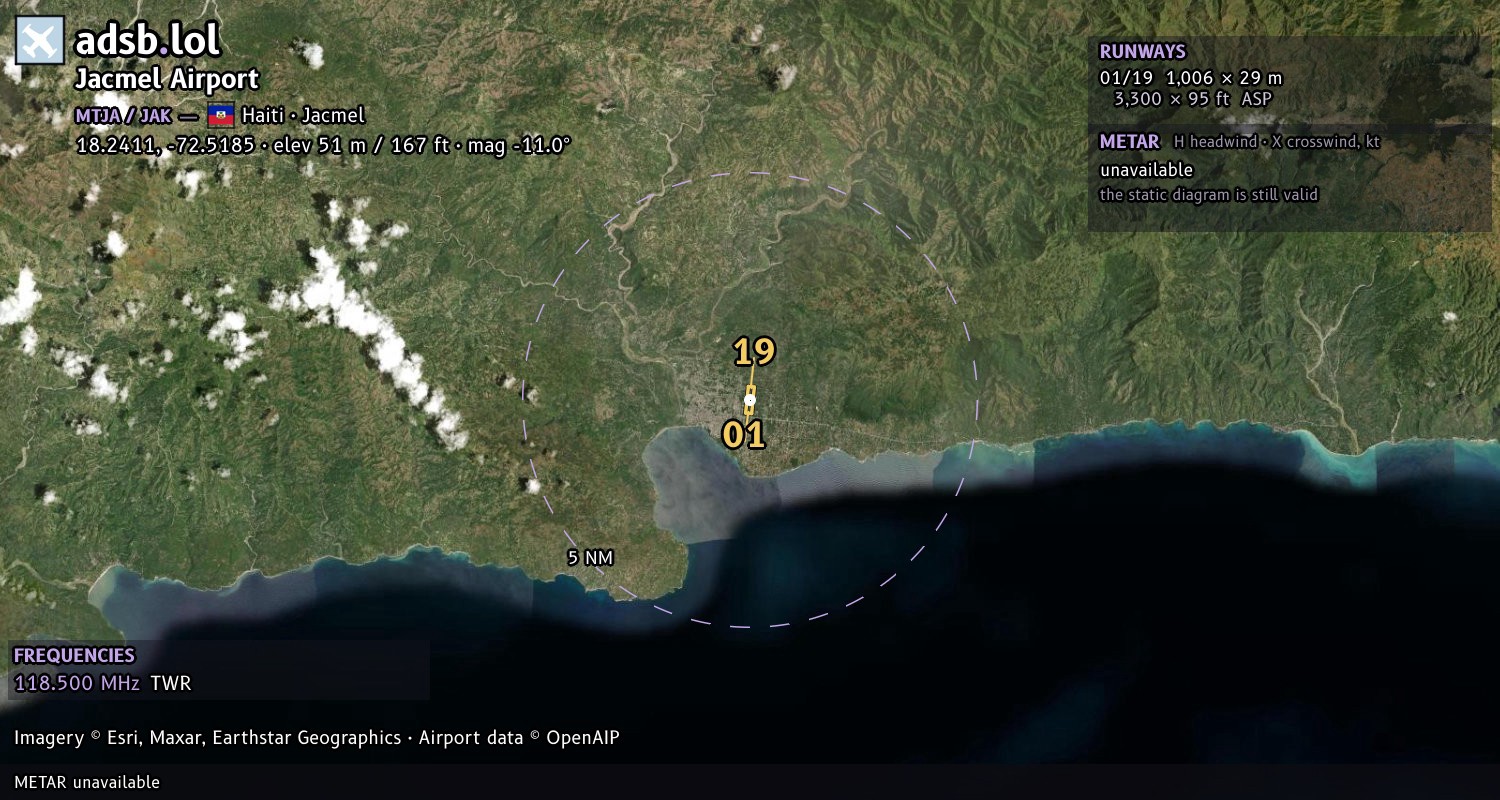Viewport: 1500px width, 800px height.
Task: Click the white airport center marker
Action: tap(750, 399)
